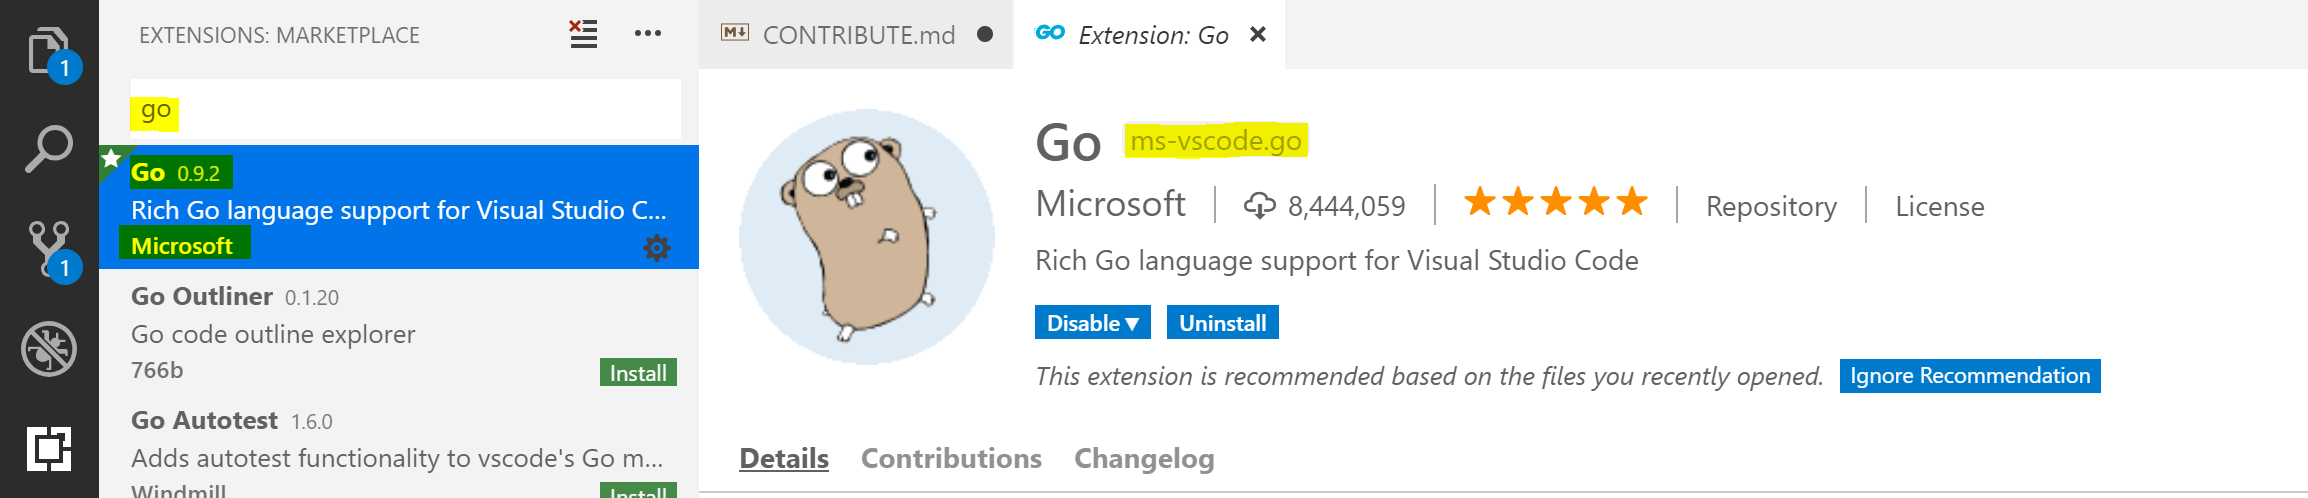
Task: Open the License link
Action: (x=1939, y=206)
